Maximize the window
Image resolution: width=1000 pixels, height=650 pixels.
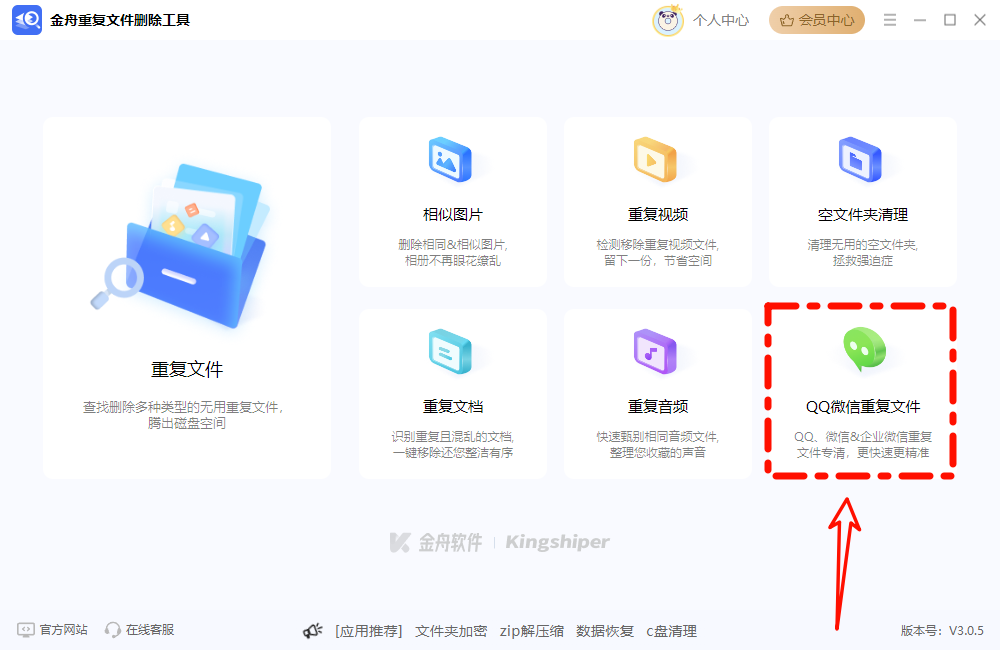click(950, 20)
